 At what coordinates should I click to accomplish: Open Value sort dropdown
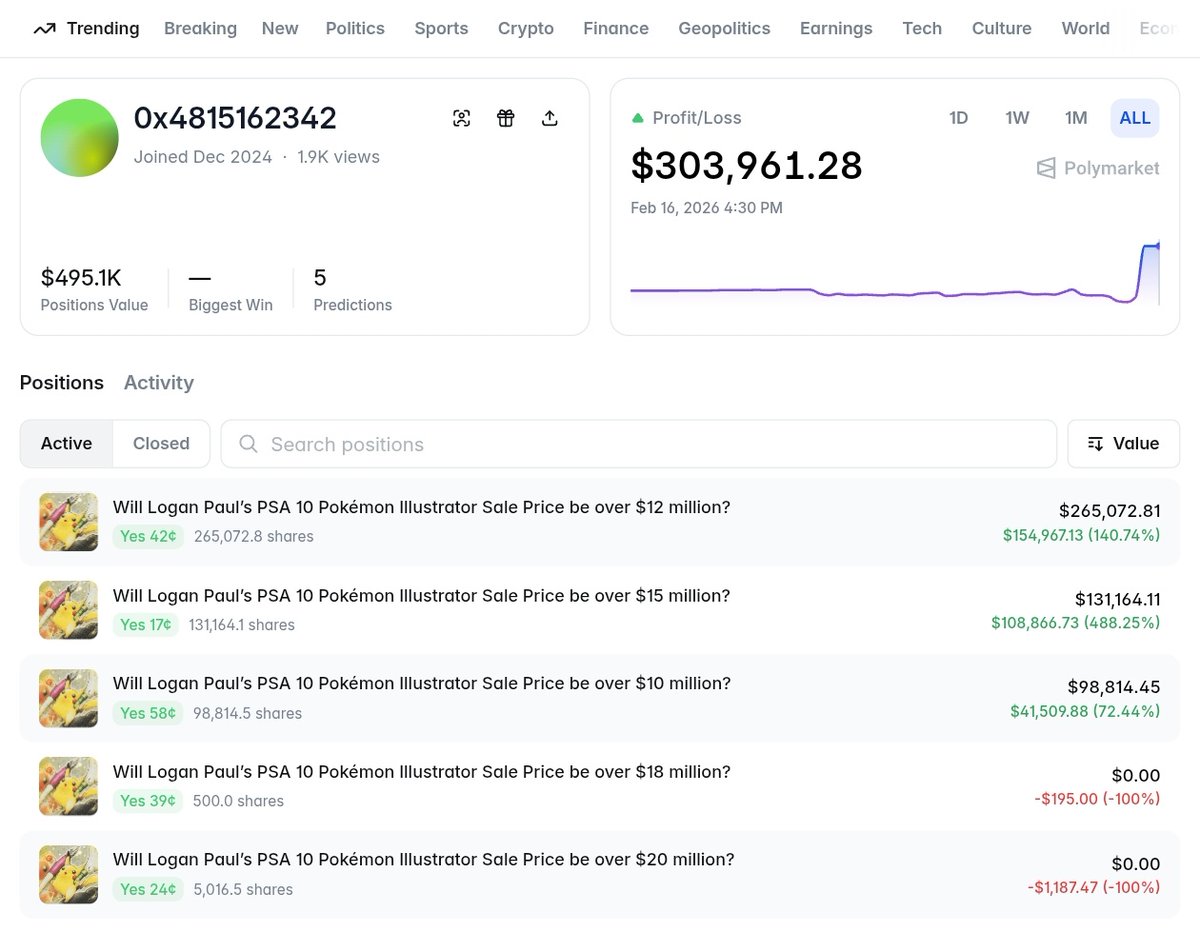click(x=1123, y=443)
